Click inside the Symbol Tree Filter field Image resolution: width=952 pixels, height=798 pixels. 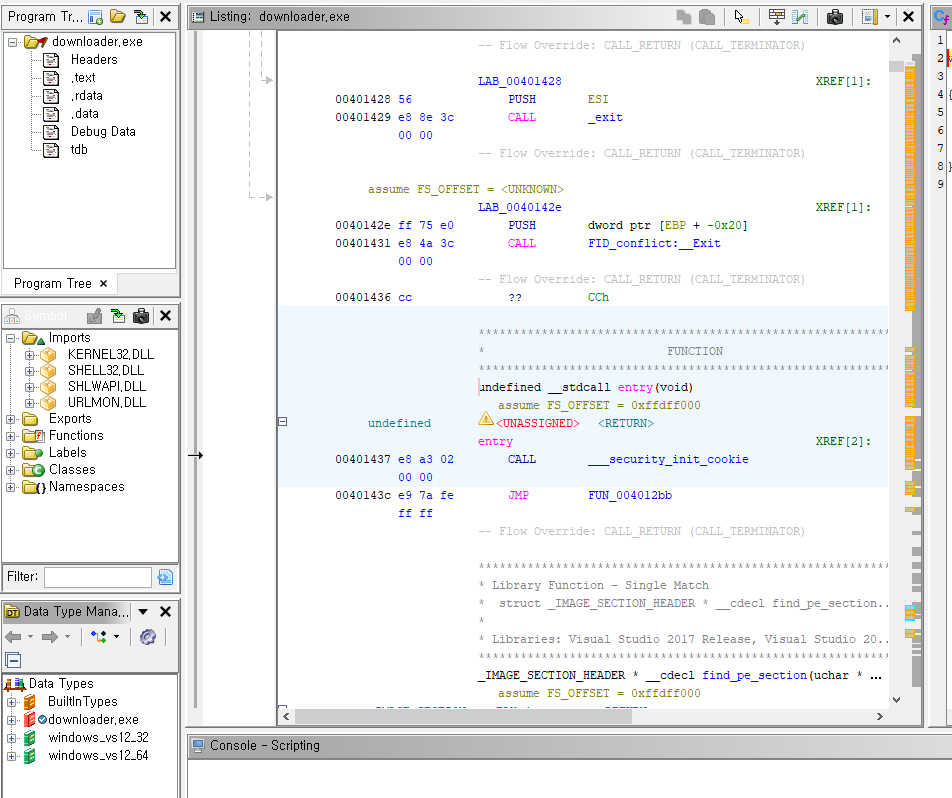(97, 577)
